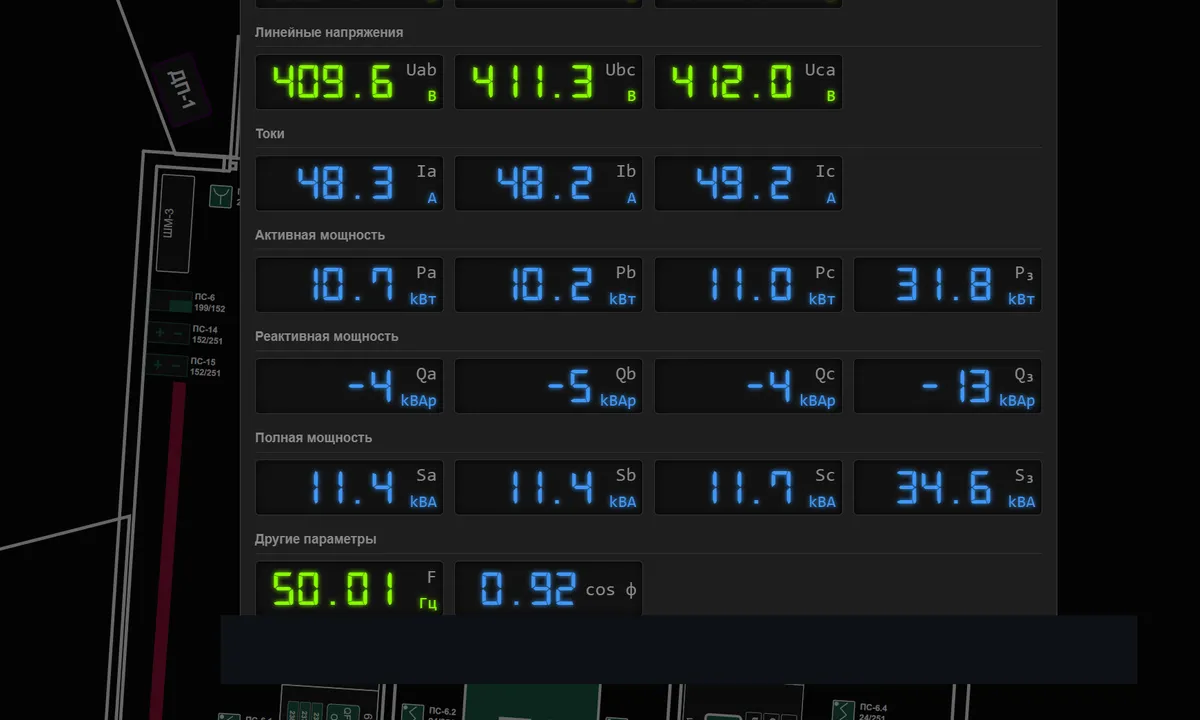Click the green antenna icon beside ШМ-3

[x=220, y=197]
